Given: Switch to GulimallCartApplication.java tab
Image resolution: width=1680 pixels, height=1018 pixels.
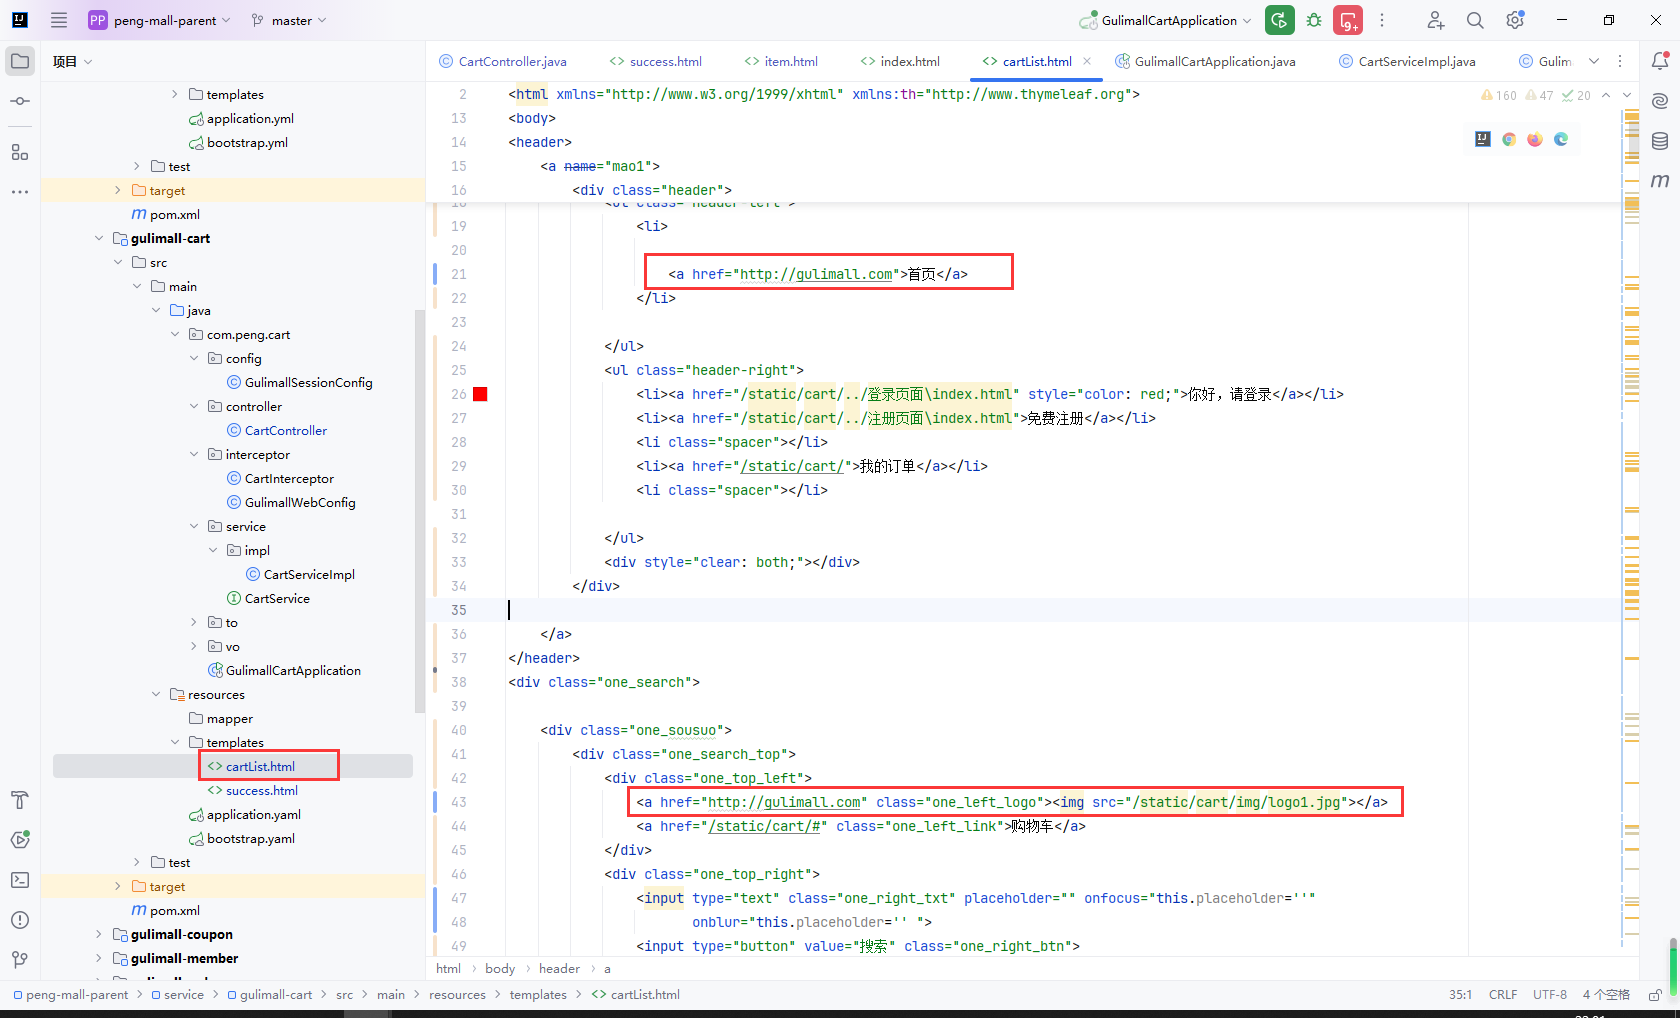Looking at the screenshot, I should point(1205,61).
